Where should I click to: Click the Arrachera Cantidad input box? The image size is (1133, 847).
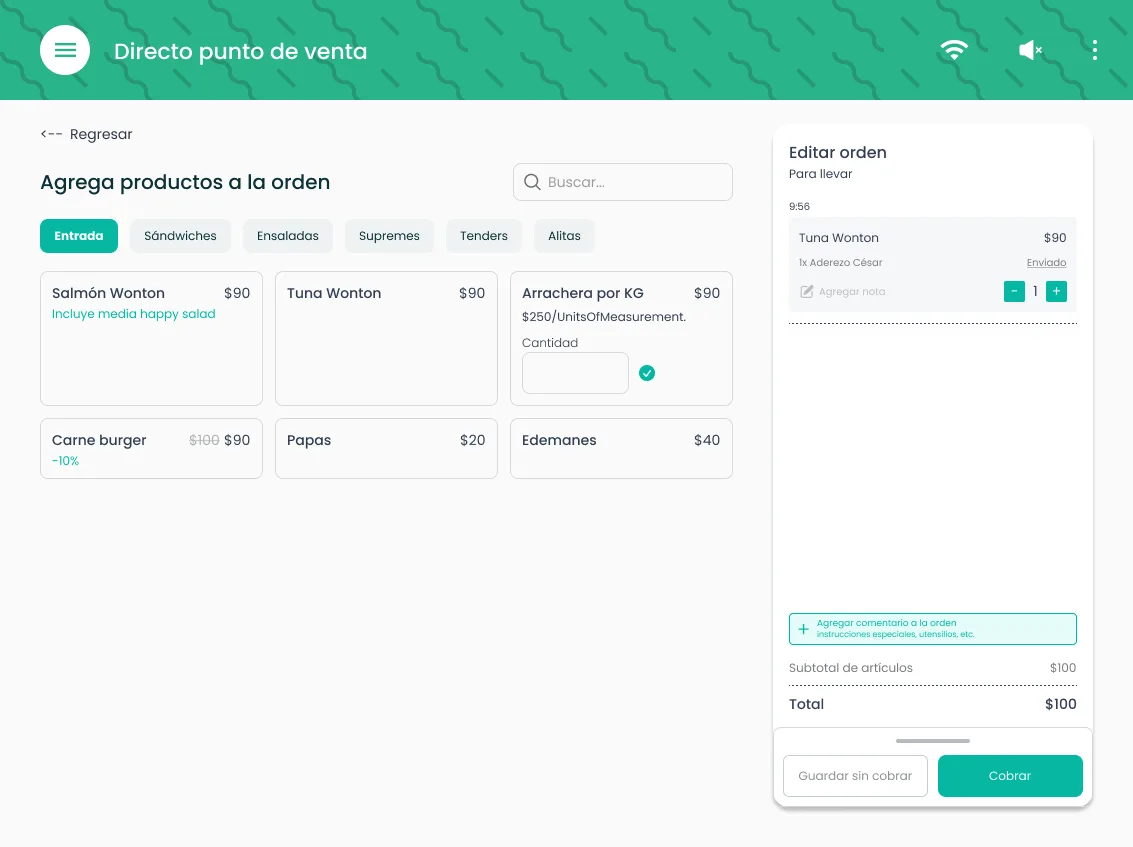(575, 373)
